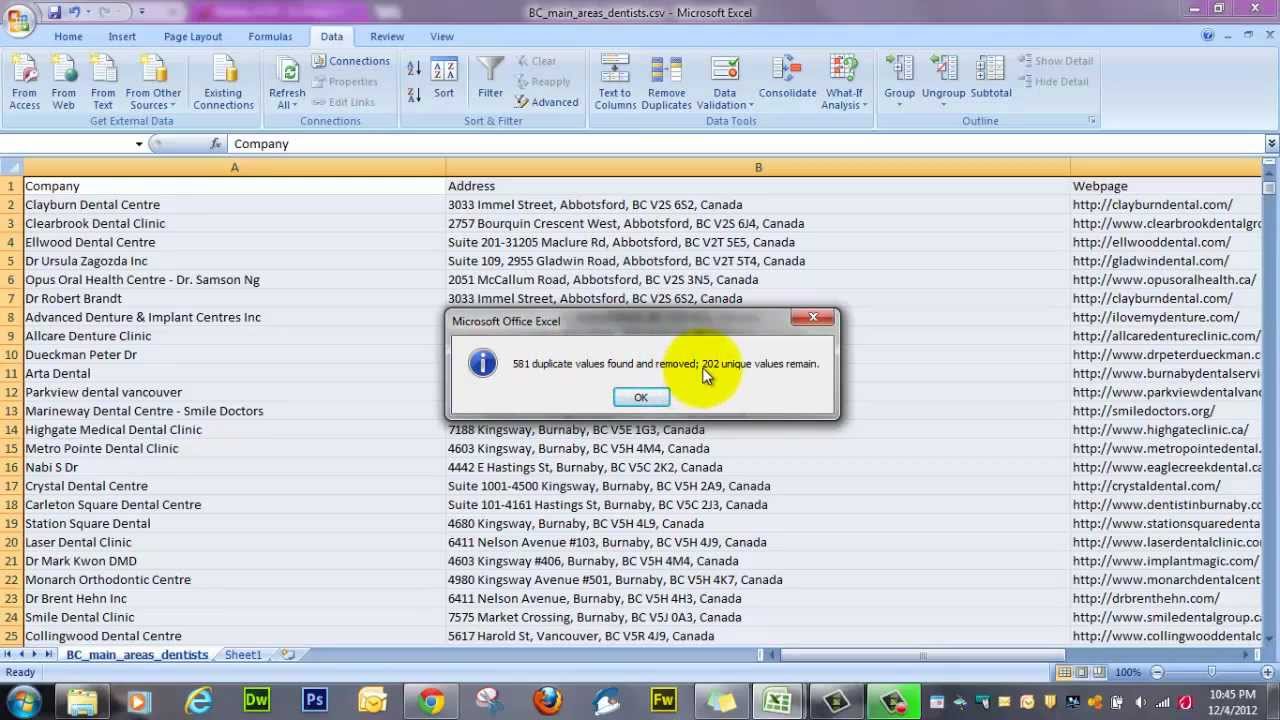Open the Office Button menu
Viewport: 1280px width, 720px height.
click(18, 19)
